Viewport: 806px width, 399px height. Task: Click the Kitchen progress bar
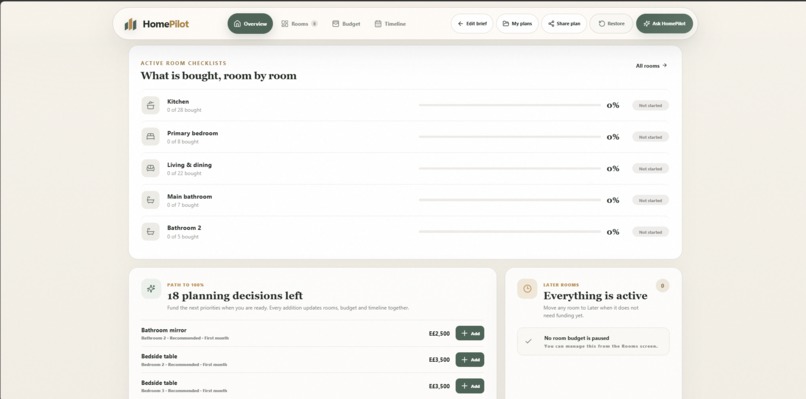509,105
